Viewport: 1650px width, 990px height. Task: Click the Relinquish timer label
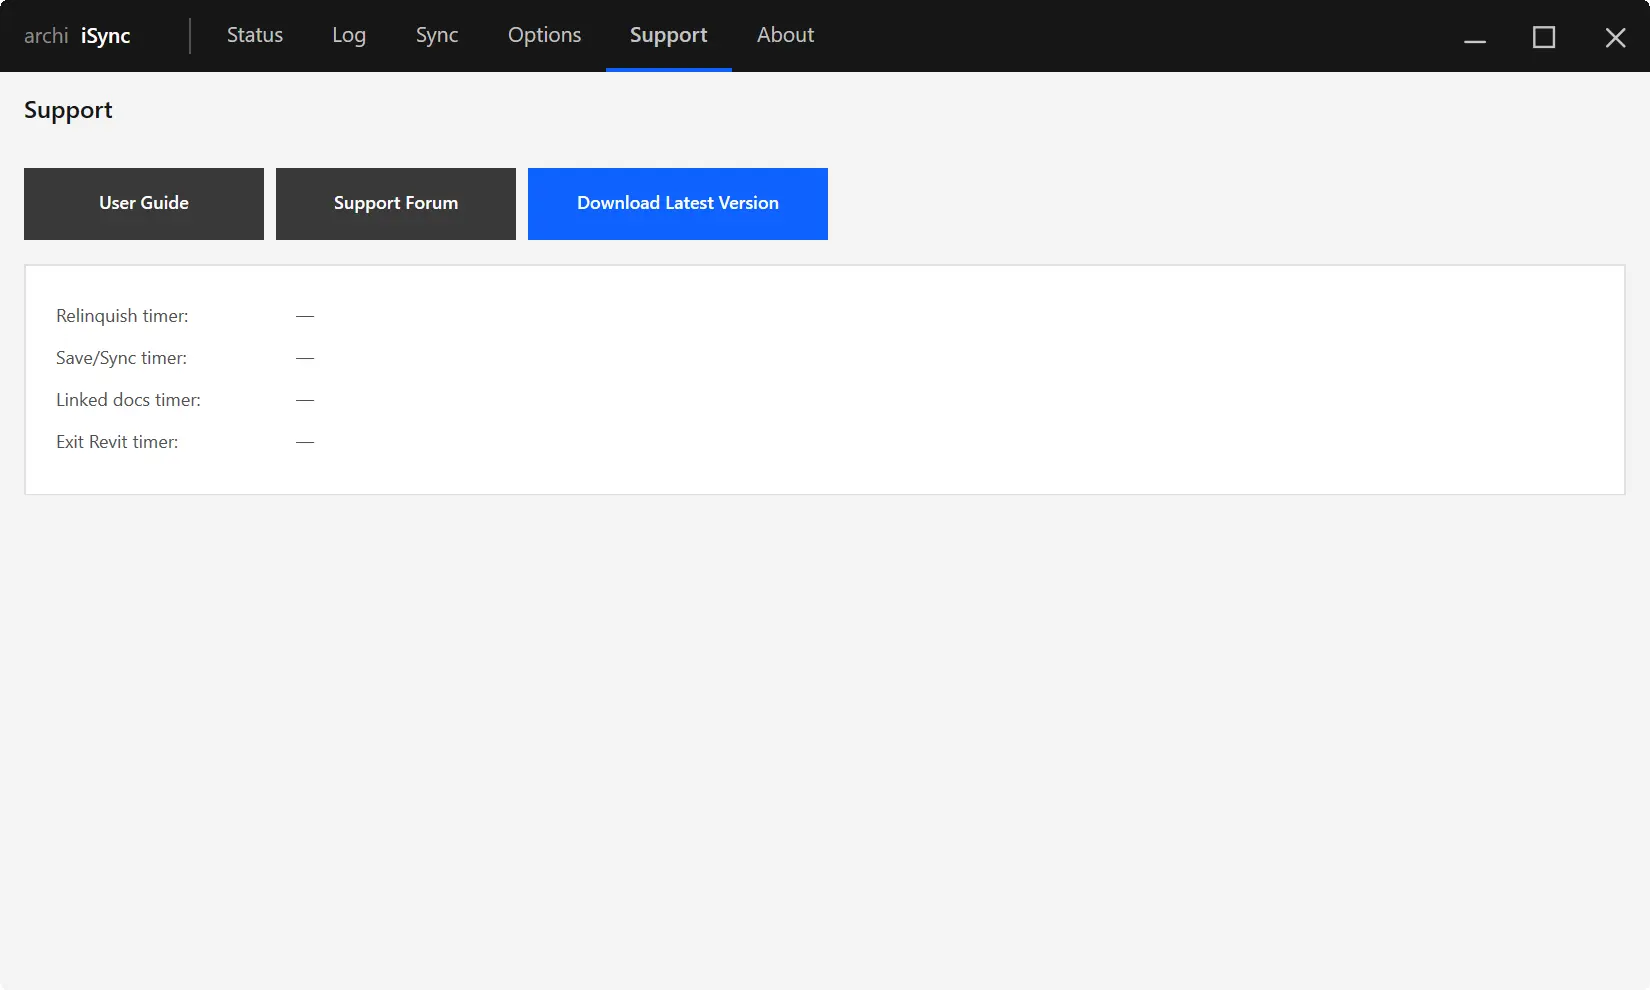coord(122,316)
